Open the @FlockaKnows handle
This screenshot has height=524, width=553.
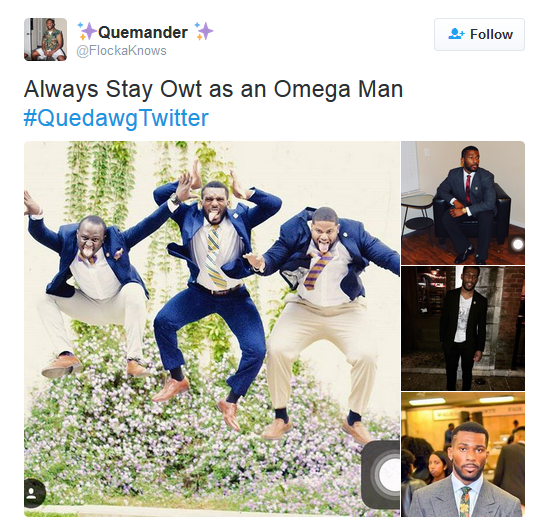tap(121, 51)
